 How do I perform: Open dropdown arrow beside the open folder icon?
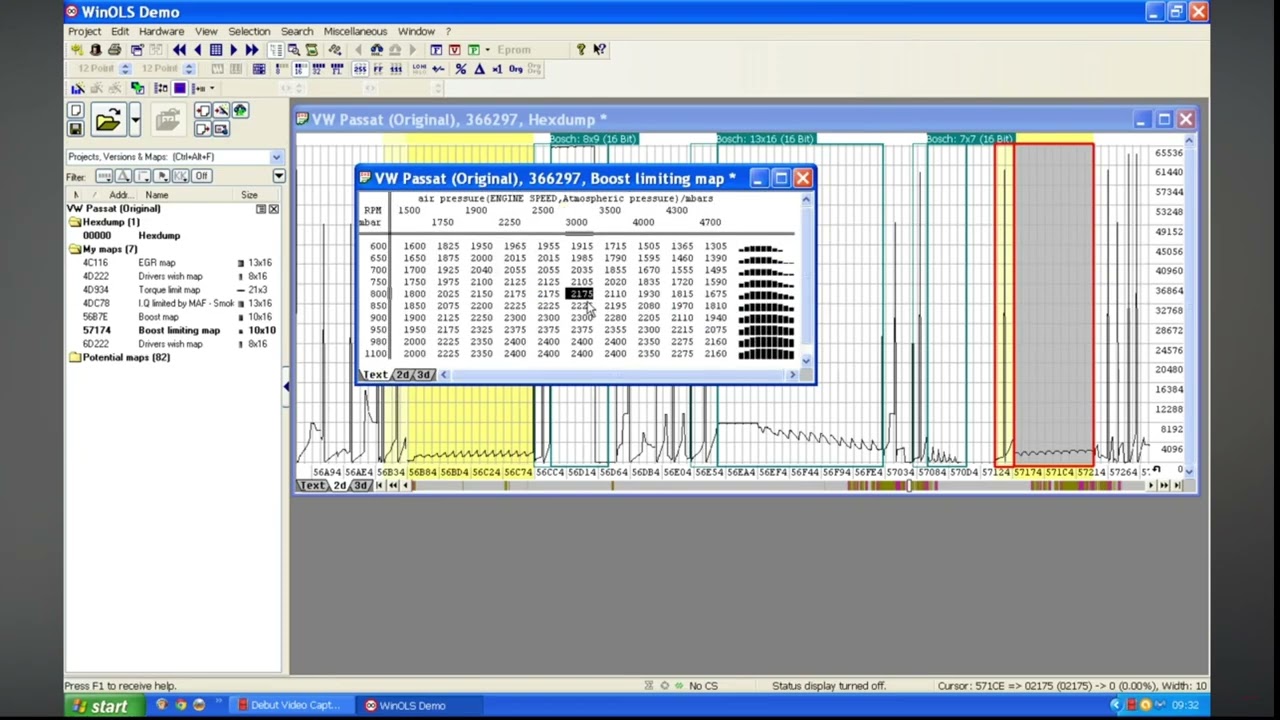point(134,120)
